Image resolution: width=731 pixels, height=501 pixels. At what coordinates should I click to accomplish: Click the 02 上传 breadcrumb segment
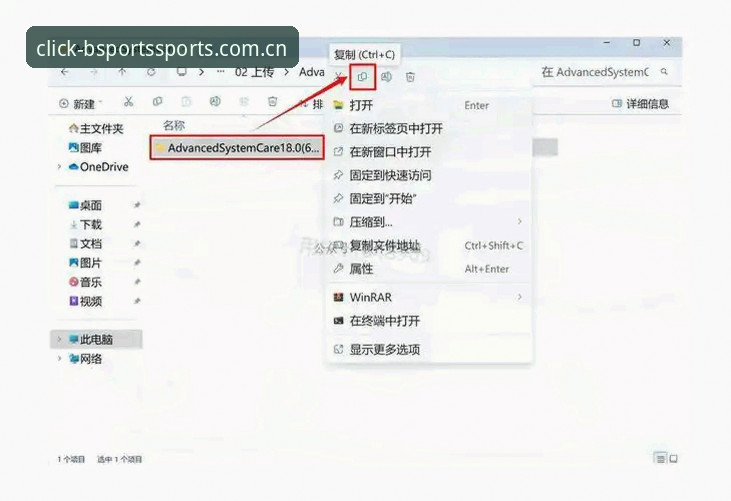254,72
